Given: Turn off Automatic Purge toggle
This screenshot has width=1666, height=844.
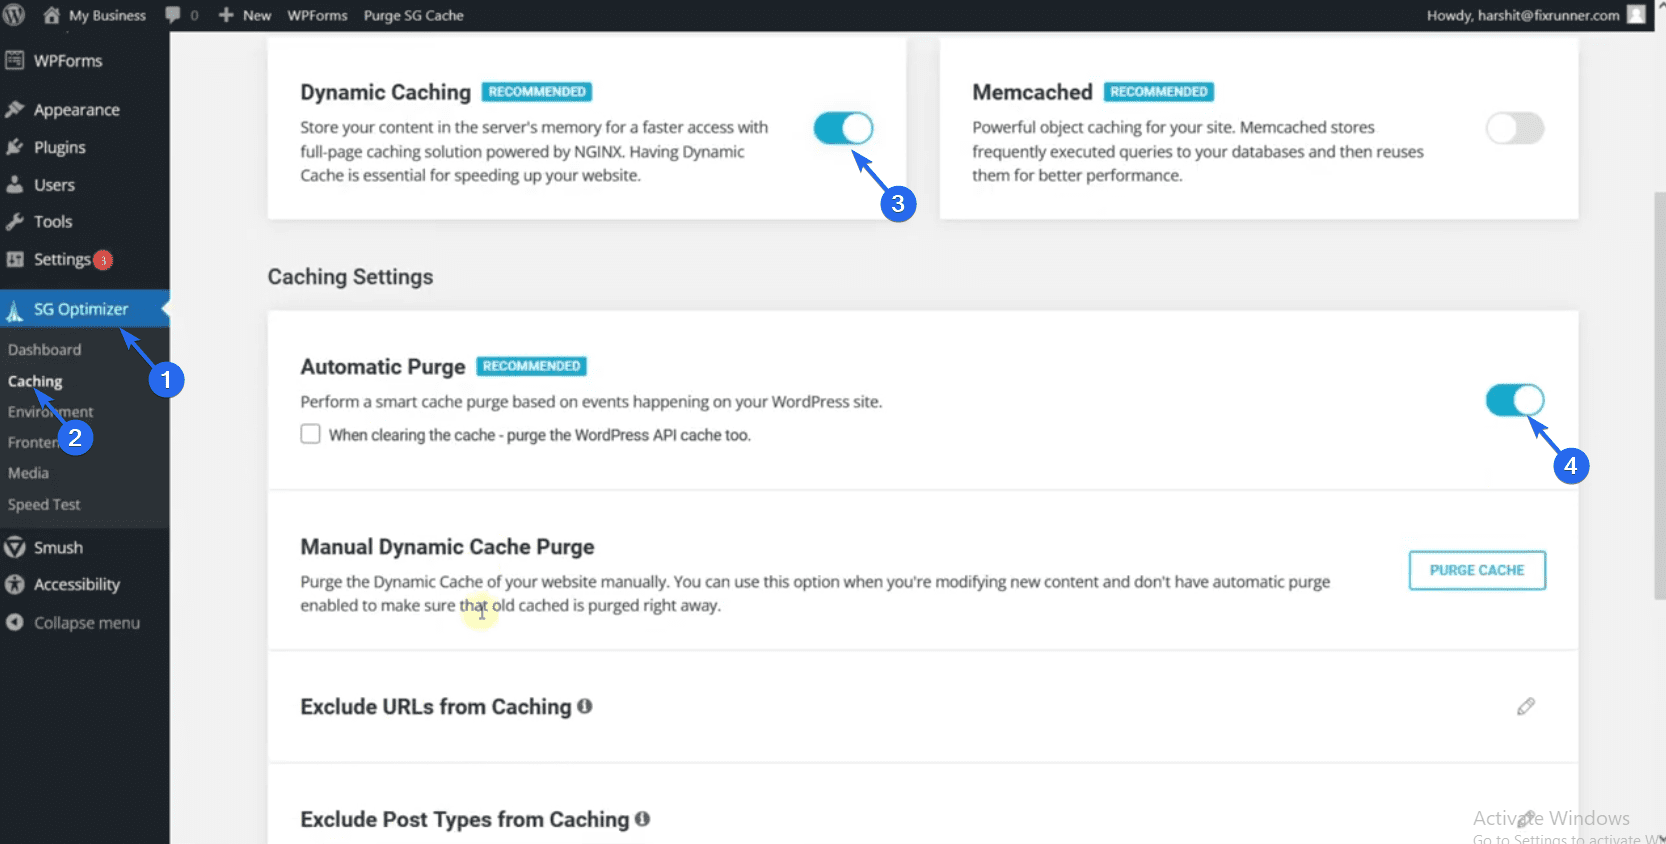Looking at the screenshot, I should coord(1515,400).
